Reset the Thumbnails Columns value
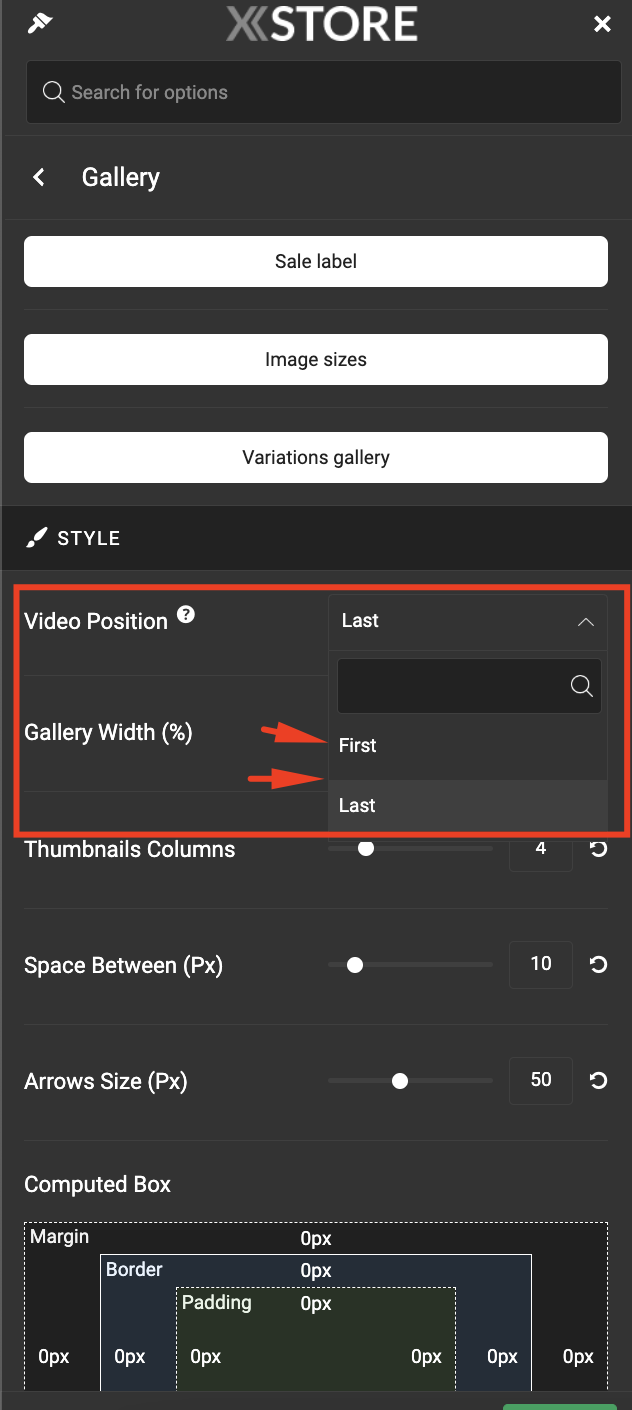632x1410 pixels. (x=598, y=848)
